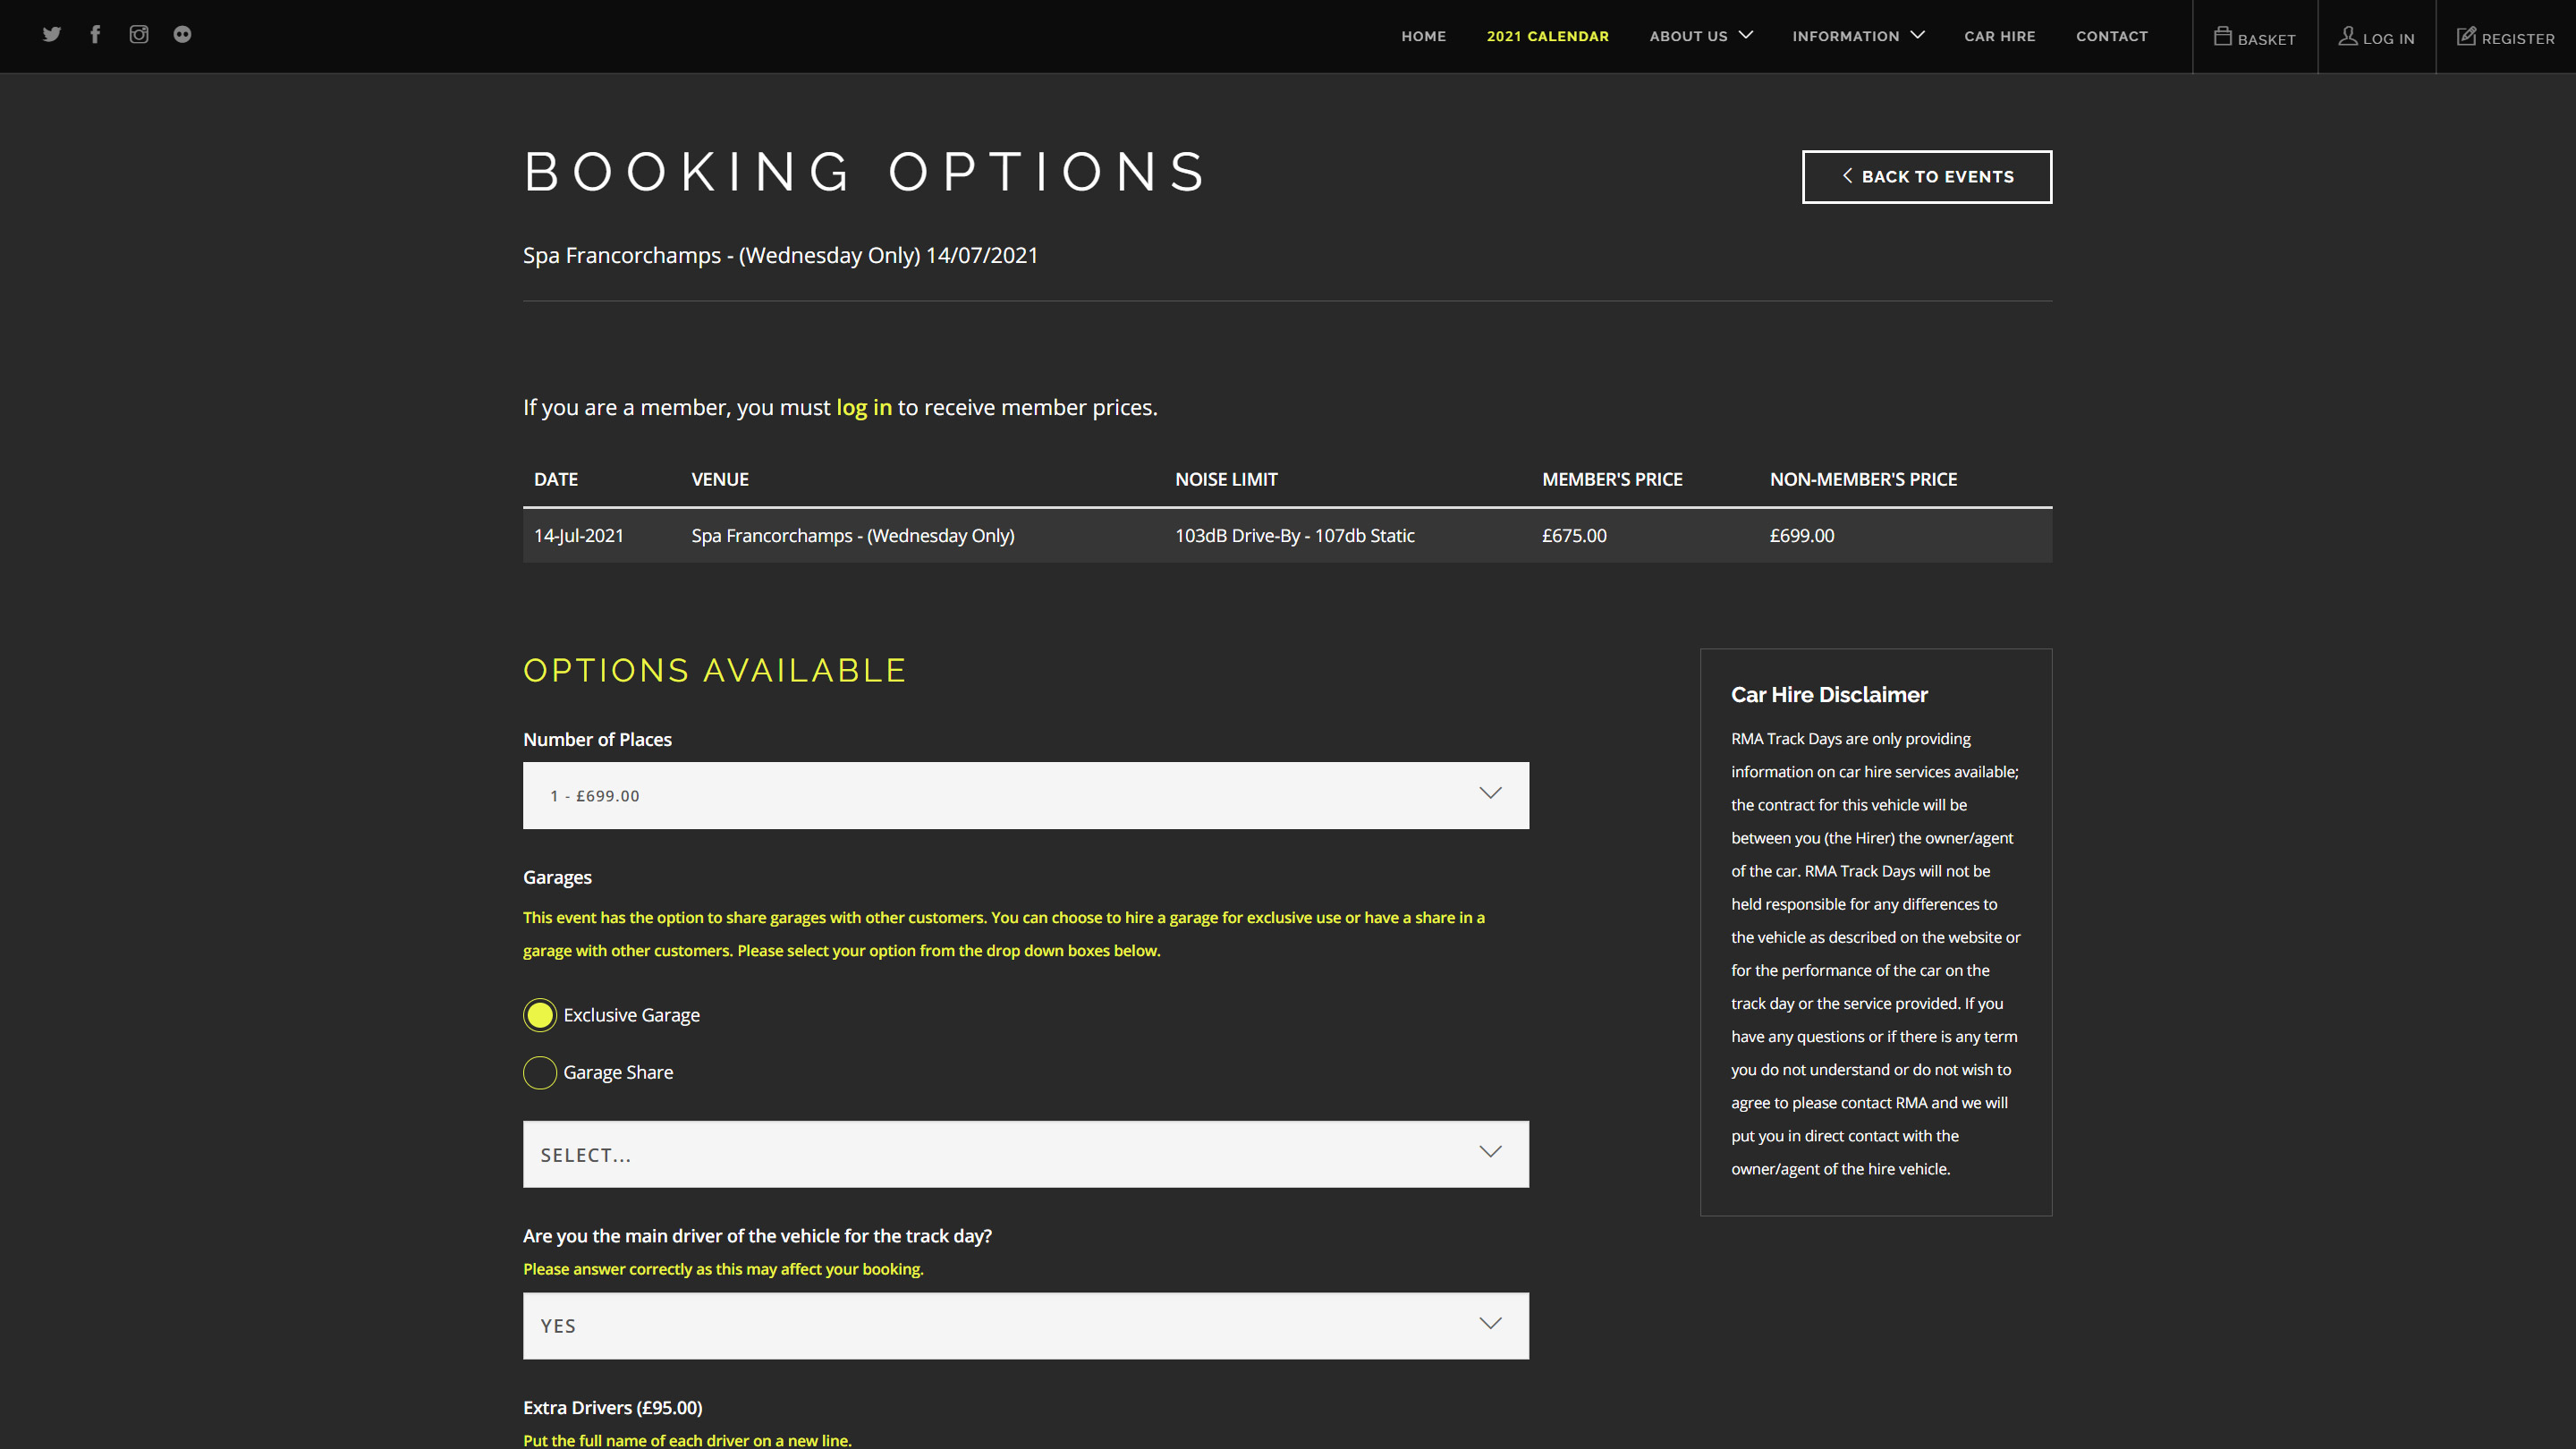Click the 14-Jul-2021 event table row
Viewport: 2576px width, 1449px height.
coord(1287,535)
